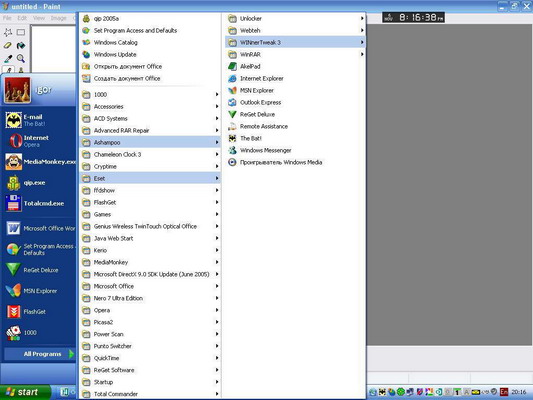Open Microsoft Office folder
Viewport: 533px width, 400px height.
150,286
